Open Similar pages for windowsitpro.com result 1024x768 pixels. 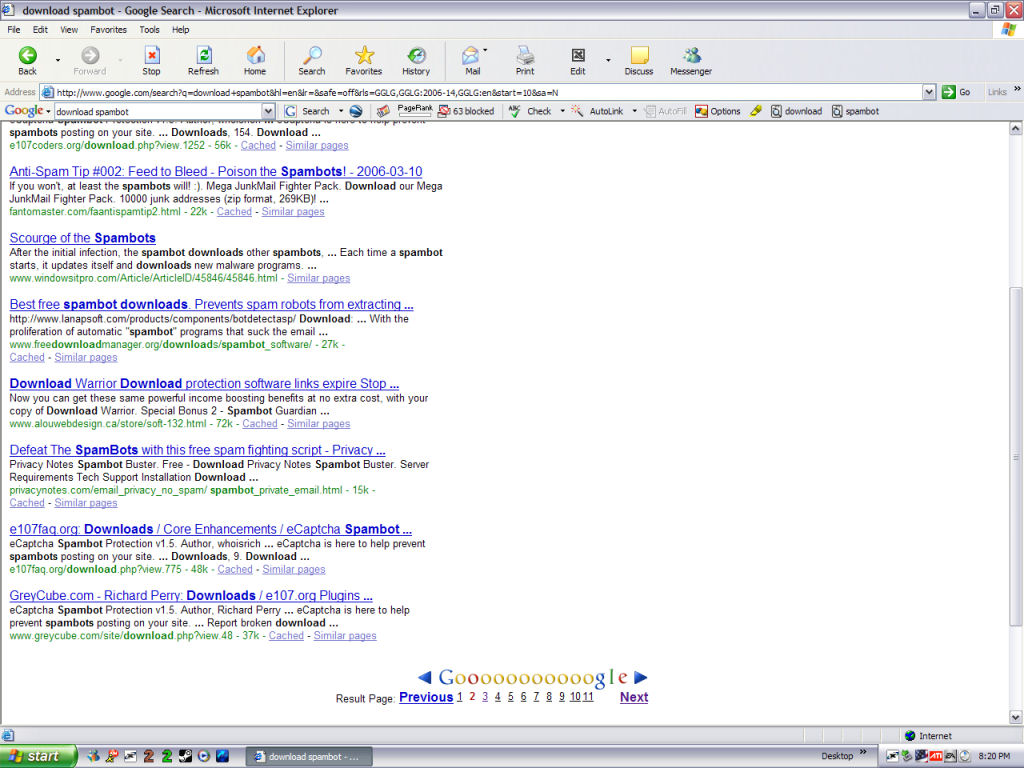click(x=319, y=278)
